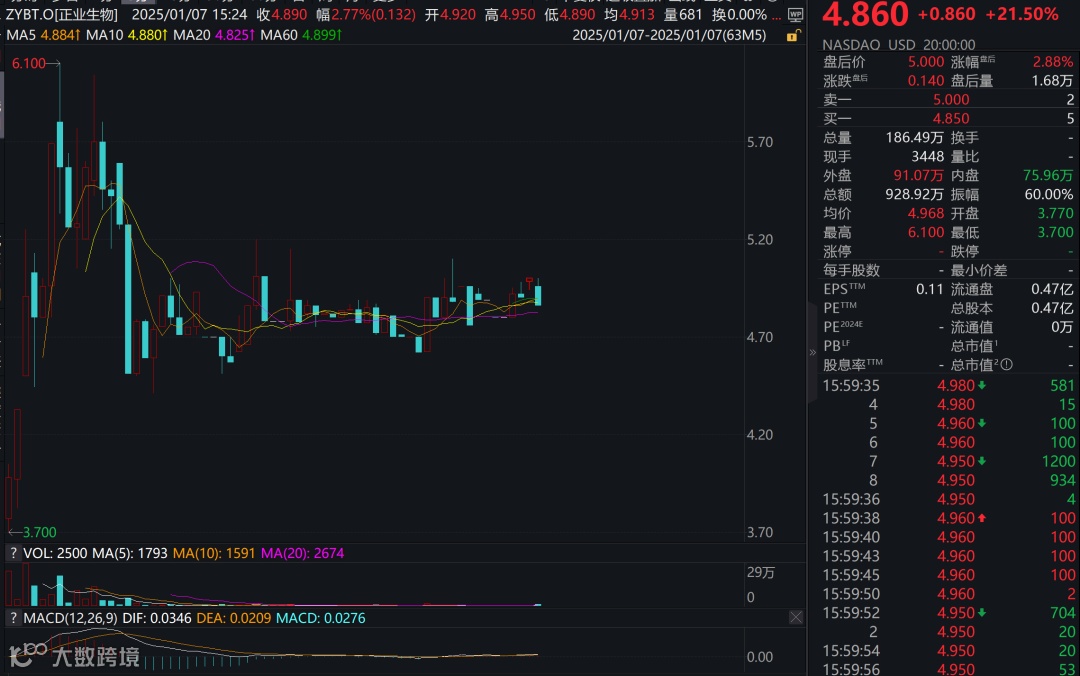Click the WP icon at top right of chart
Image resolution: width=1080 pixels, height=676 pixels.
tap(795, 14)
